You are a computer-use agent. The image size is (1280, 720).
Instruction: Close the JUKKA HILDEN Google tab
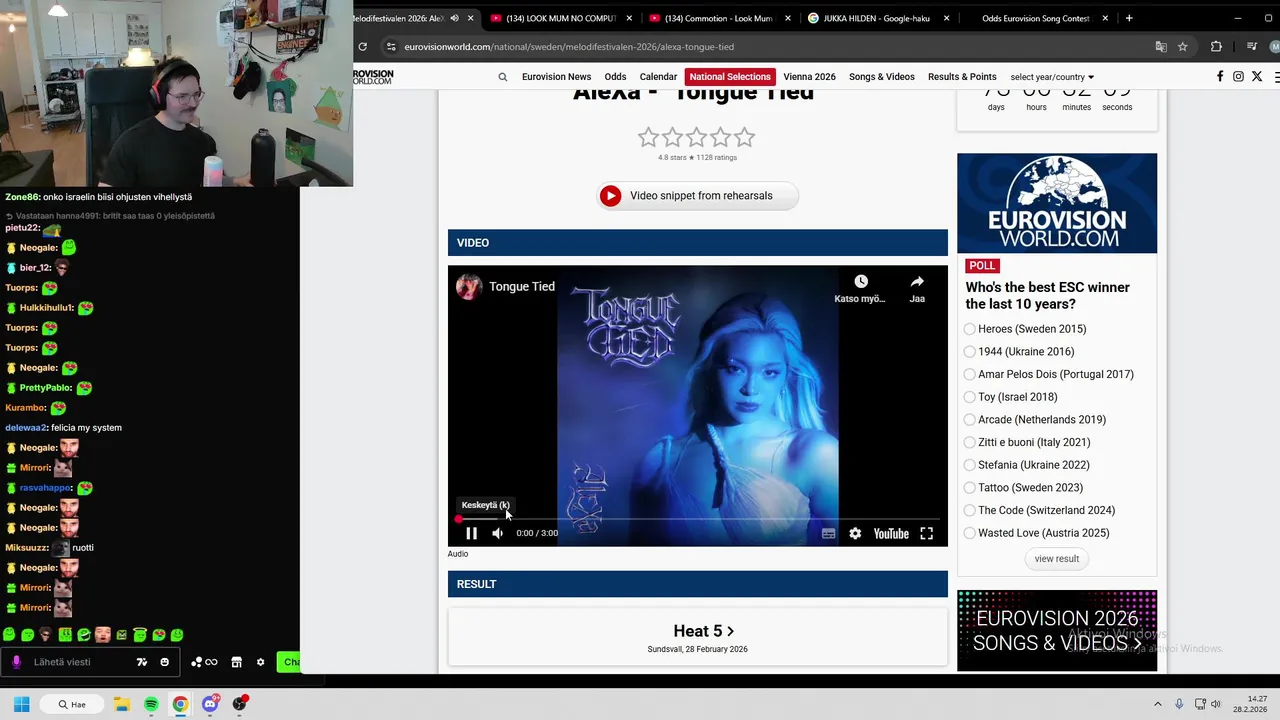[947, 18]
